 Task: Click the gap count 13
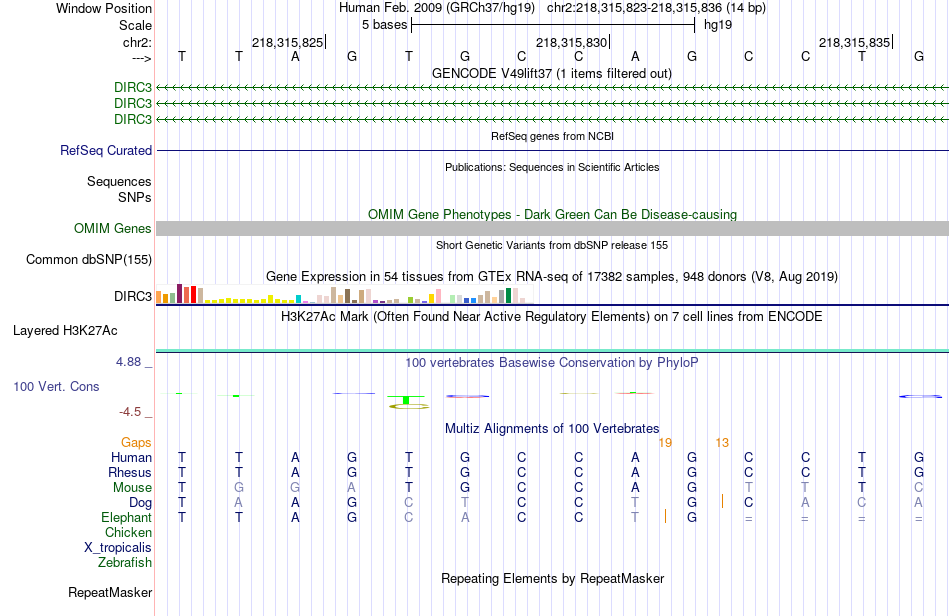click(x=722, y=443)
